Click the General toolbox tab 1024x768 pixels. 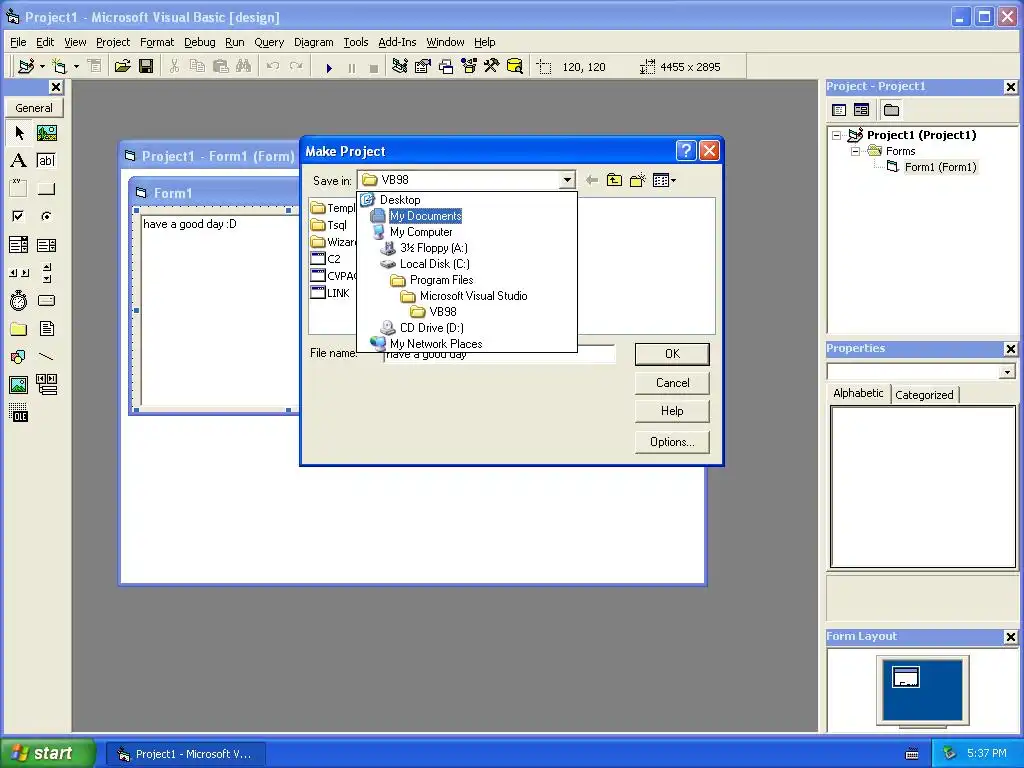[x=34, y=108]
